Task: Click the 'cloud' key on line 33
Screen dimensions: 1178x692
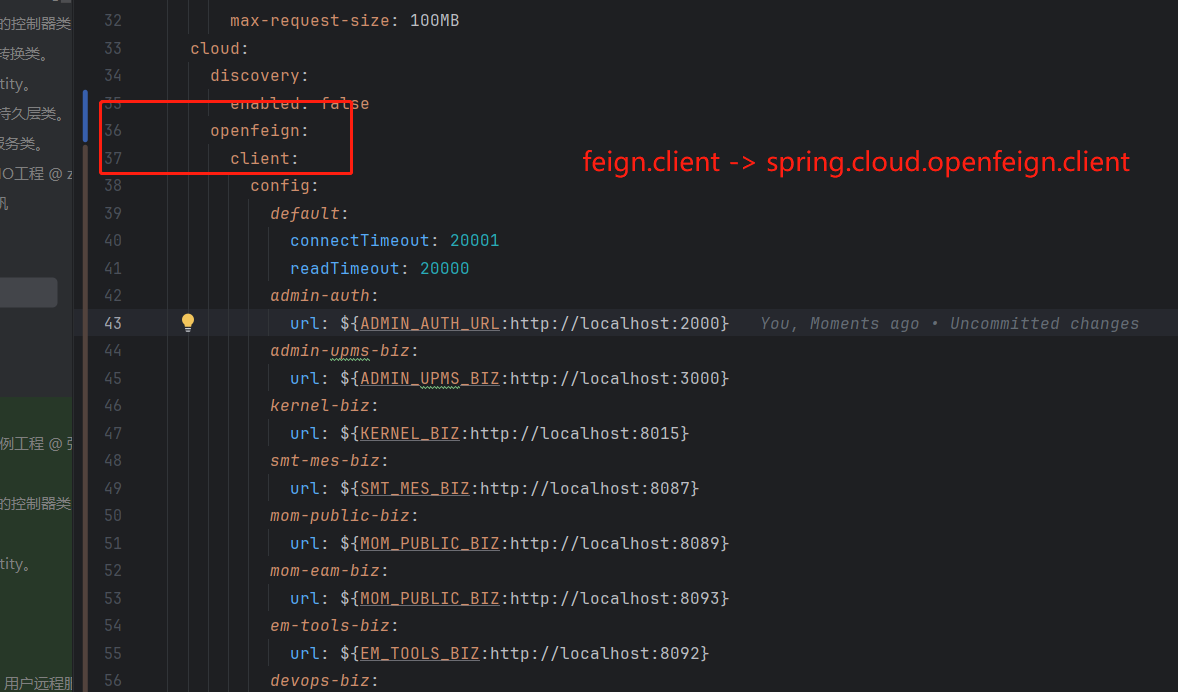Action: [214, 48]
